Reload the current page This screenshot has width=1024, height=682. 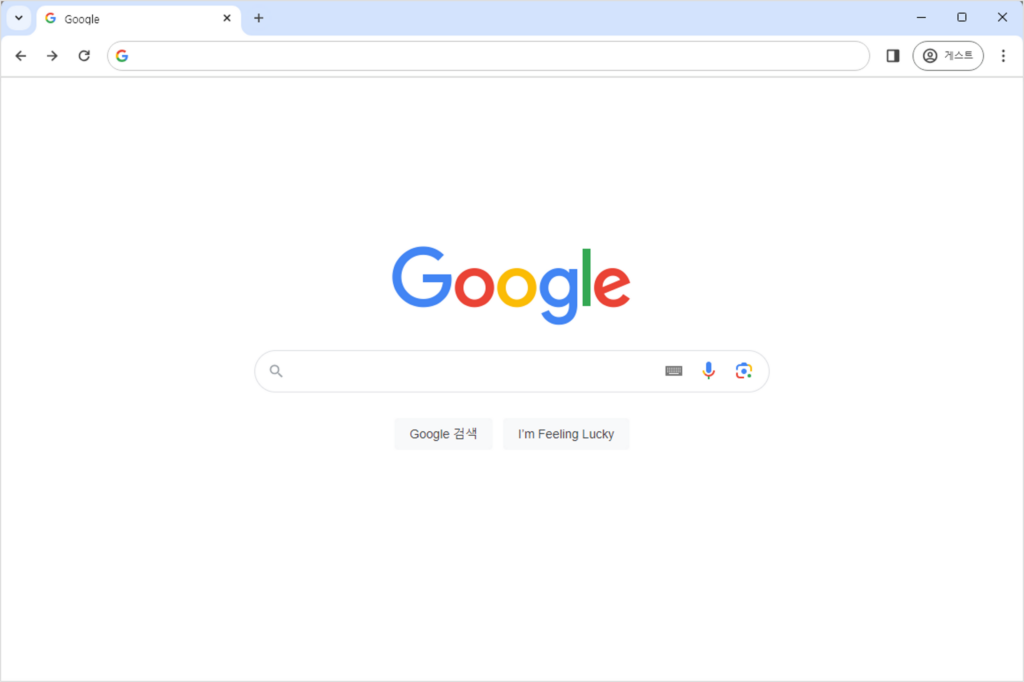pyautogui.click(x=84, y=56)
